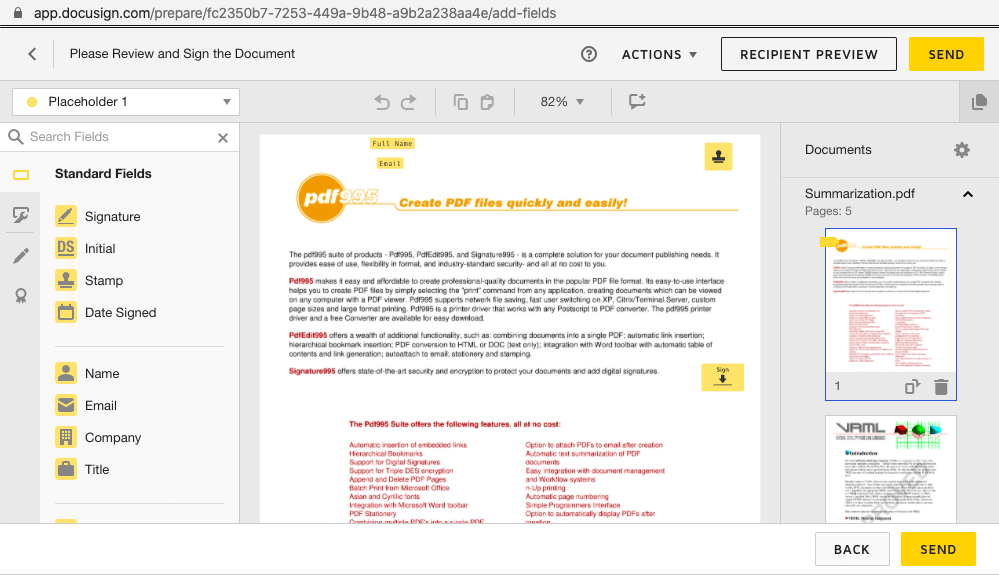Open the ACTIONS dropdown menu
Image resolution: width=999 pixels, height=575 pixels.
coord(659,55)
